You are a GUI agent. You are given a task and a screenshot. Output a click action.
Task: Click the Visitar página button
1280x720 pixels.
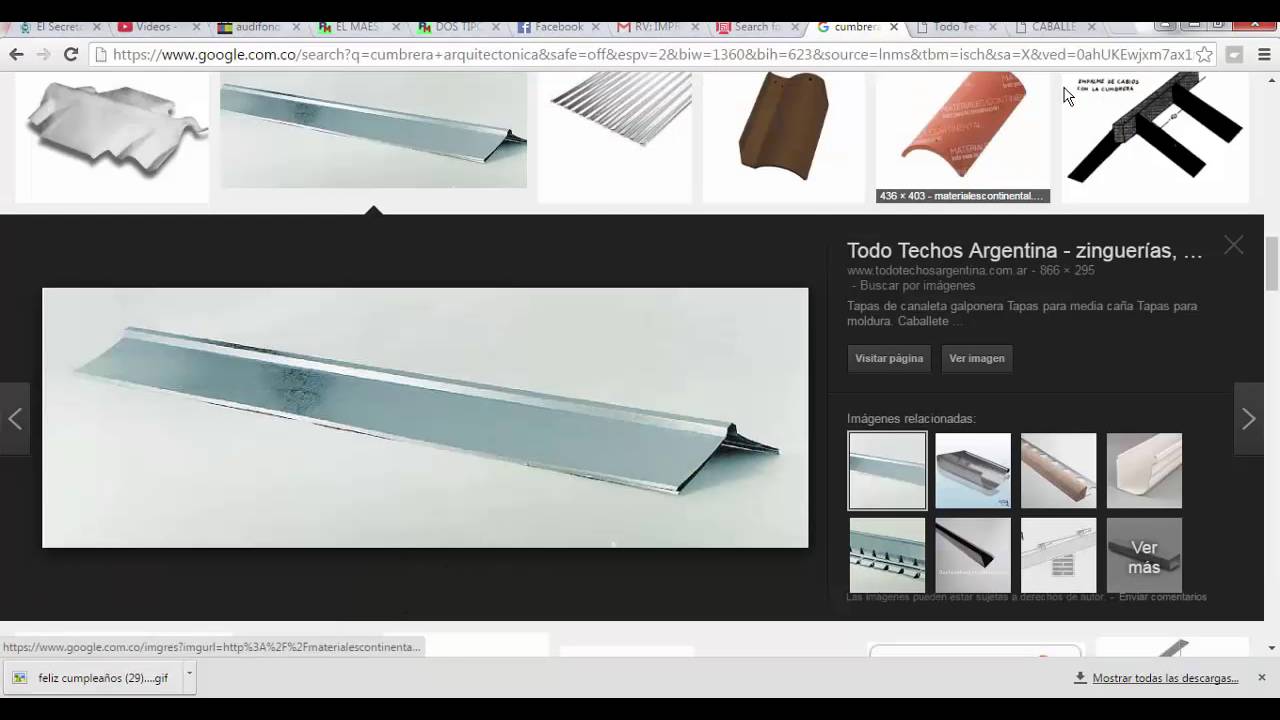pos(889,358)
